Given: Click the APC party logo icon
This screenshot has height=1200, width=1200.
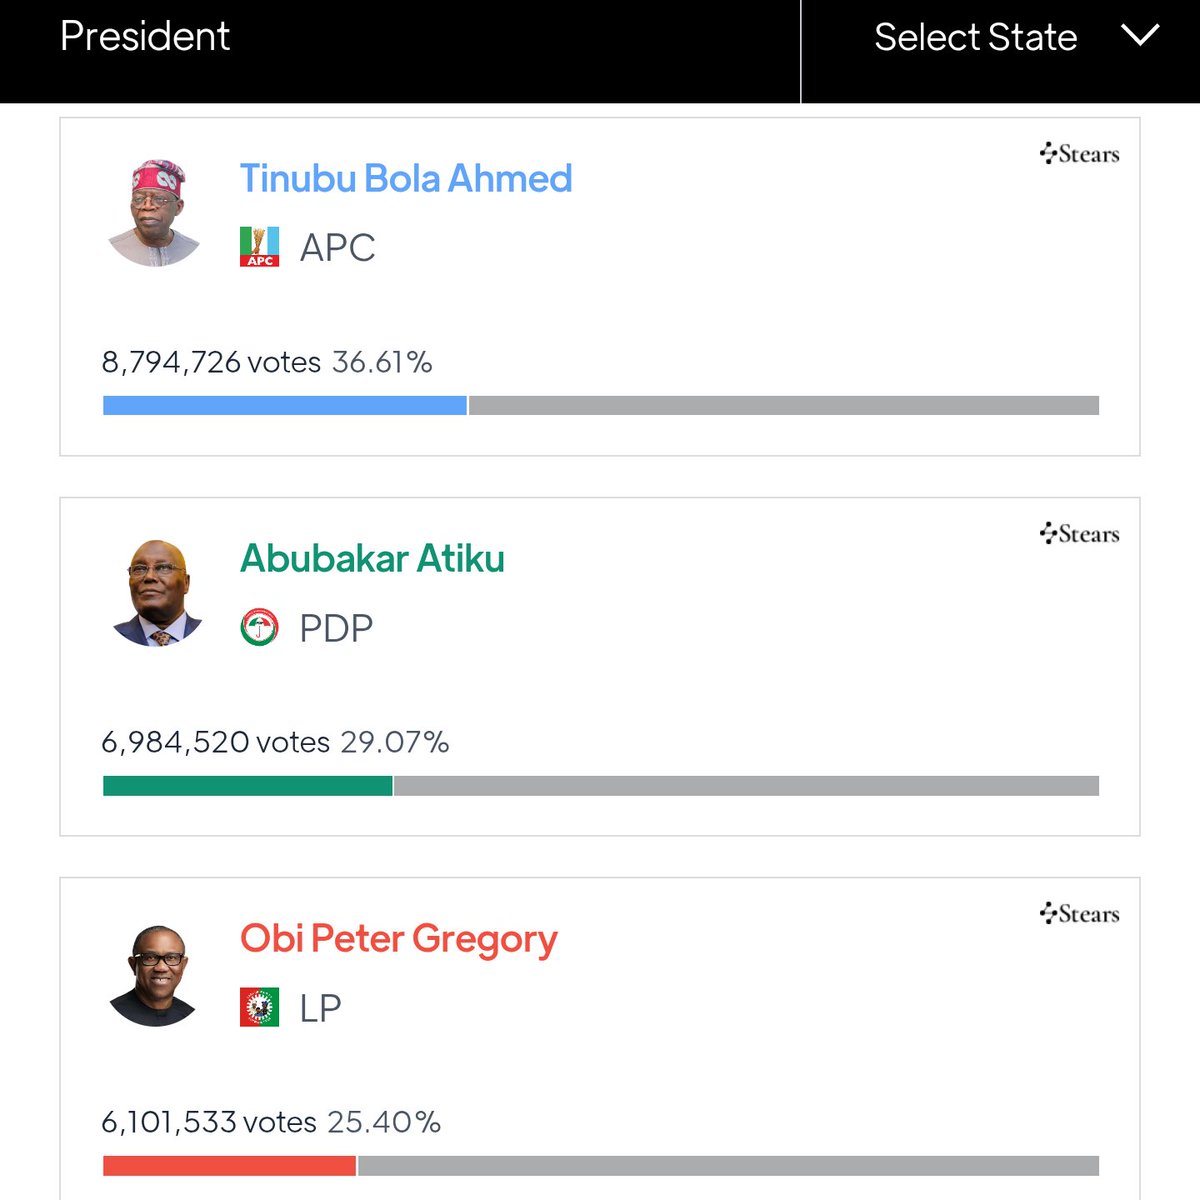Looking at the screenshot, I should coord(259,247).
